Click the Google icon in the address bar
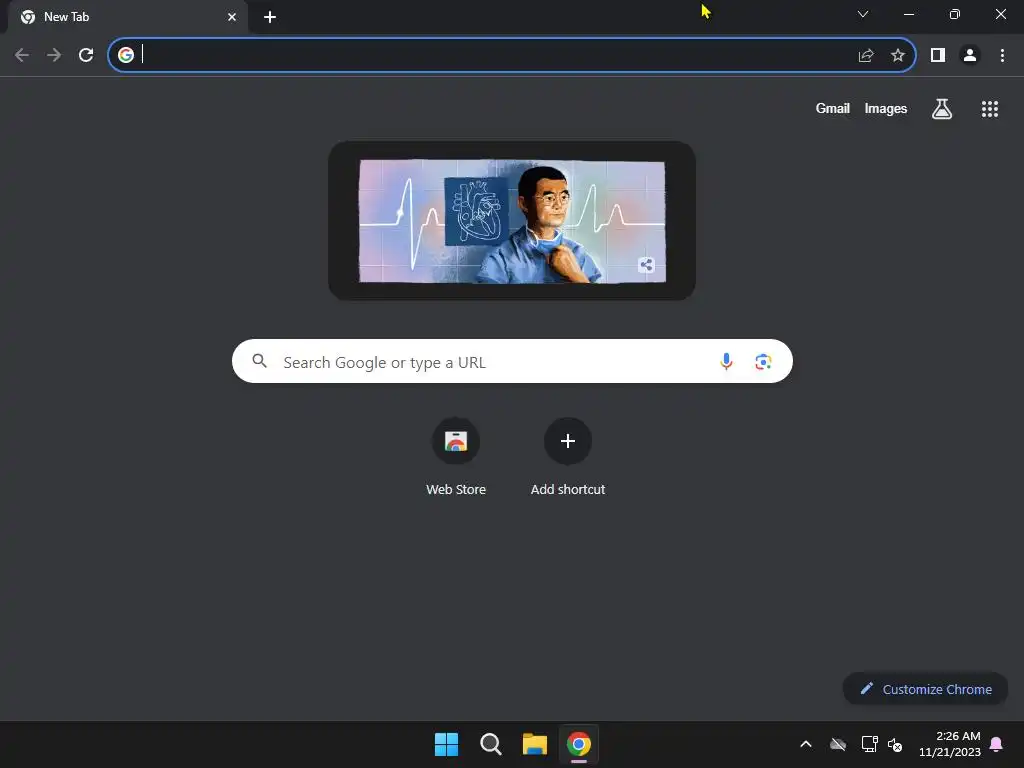Image resolution: width=1024 pixels, height=768 pixels. coord(125,55)
